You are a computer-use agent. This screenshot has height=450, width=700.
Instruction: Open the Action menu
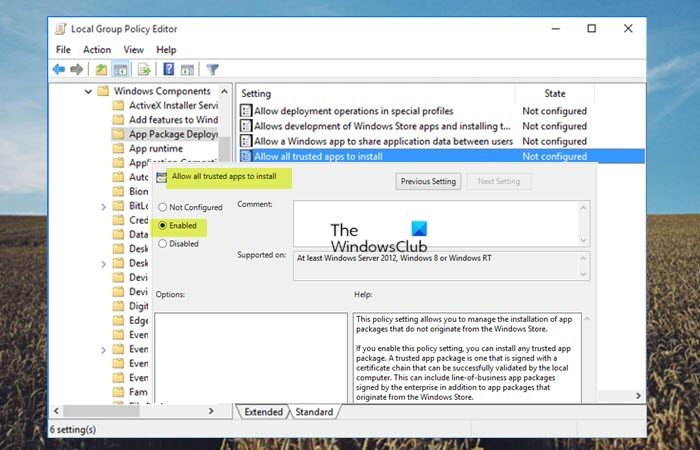coord(97,49)
